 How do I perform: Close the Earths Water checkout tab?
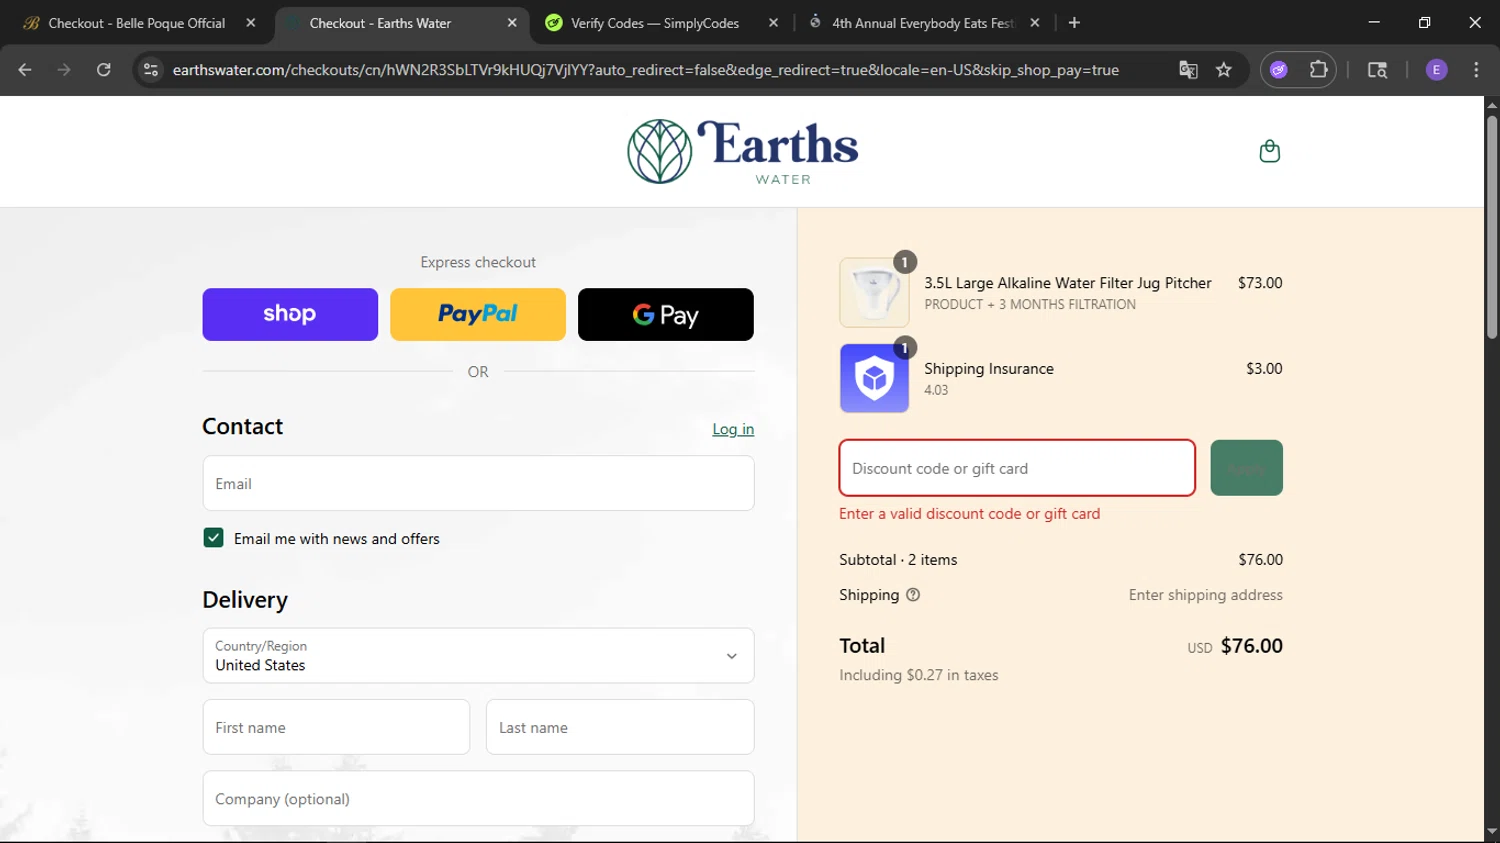point(512,23)
